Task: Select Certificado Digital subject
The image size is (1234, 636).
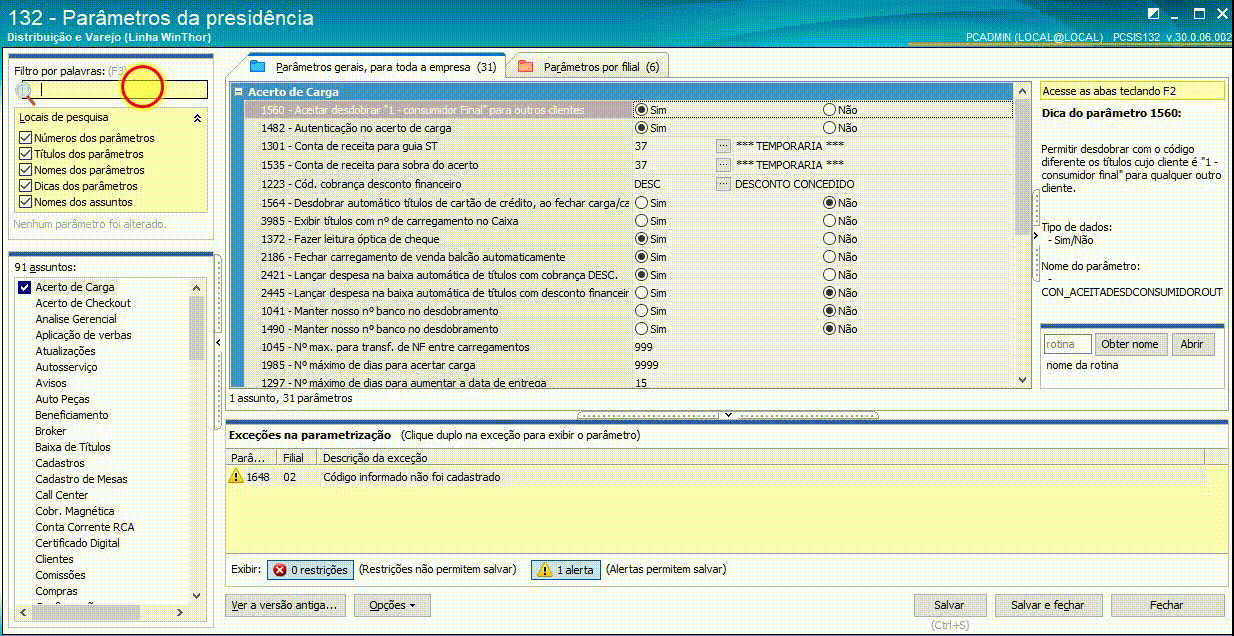Action: click(77, 543)
